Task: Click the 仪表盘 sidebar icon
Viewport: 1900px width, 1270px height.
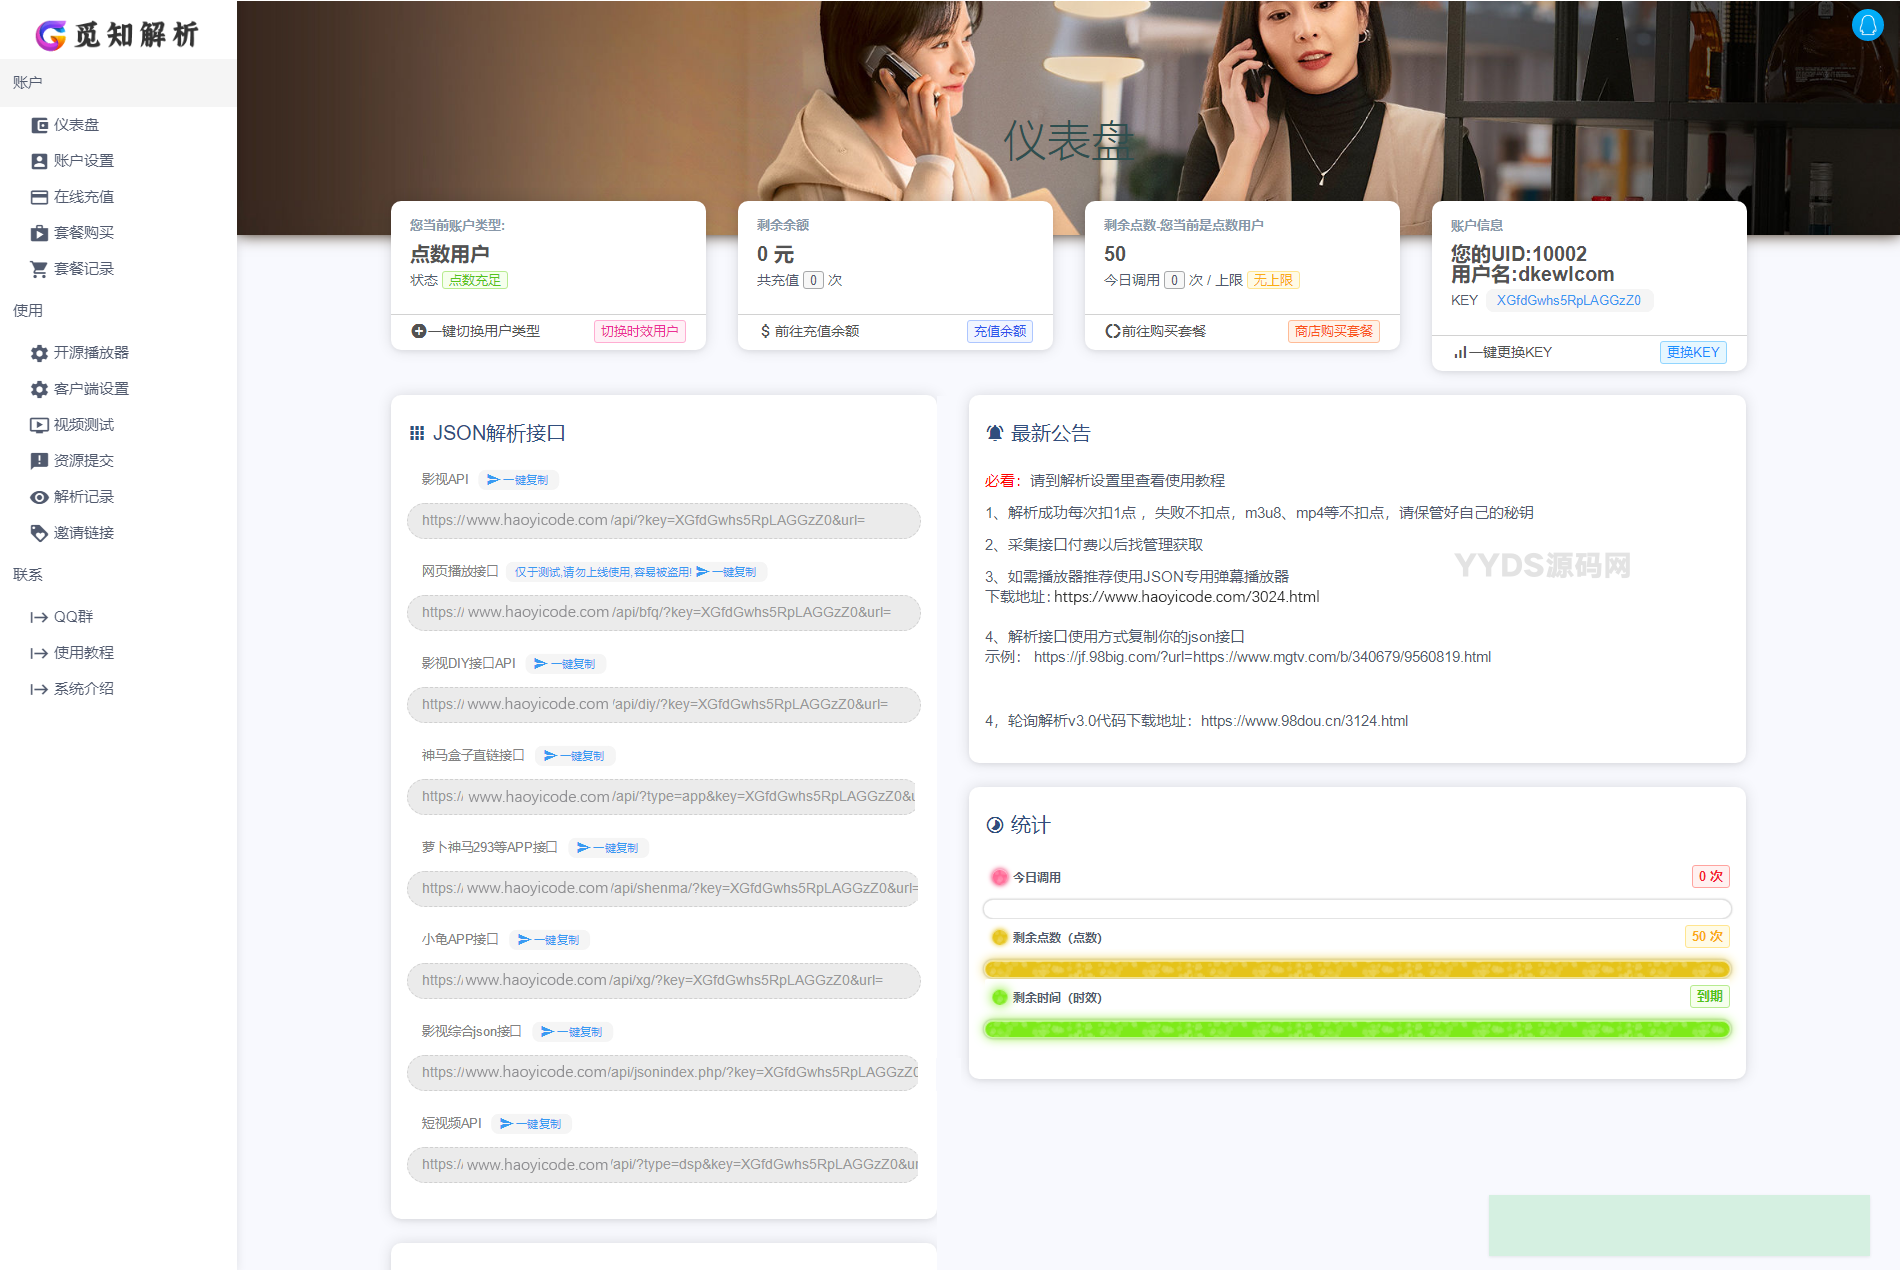Action: coord(40,125)
